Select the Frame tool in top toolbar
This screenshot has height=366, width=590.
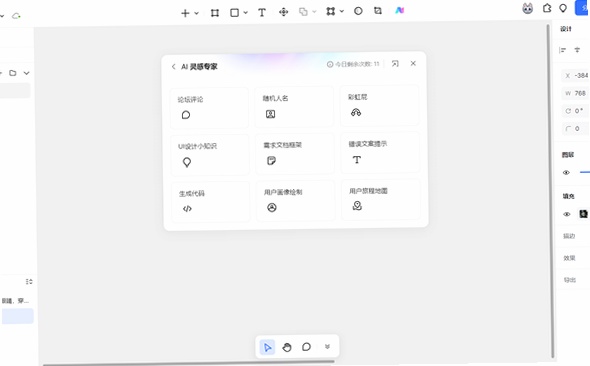click(215, 13)
